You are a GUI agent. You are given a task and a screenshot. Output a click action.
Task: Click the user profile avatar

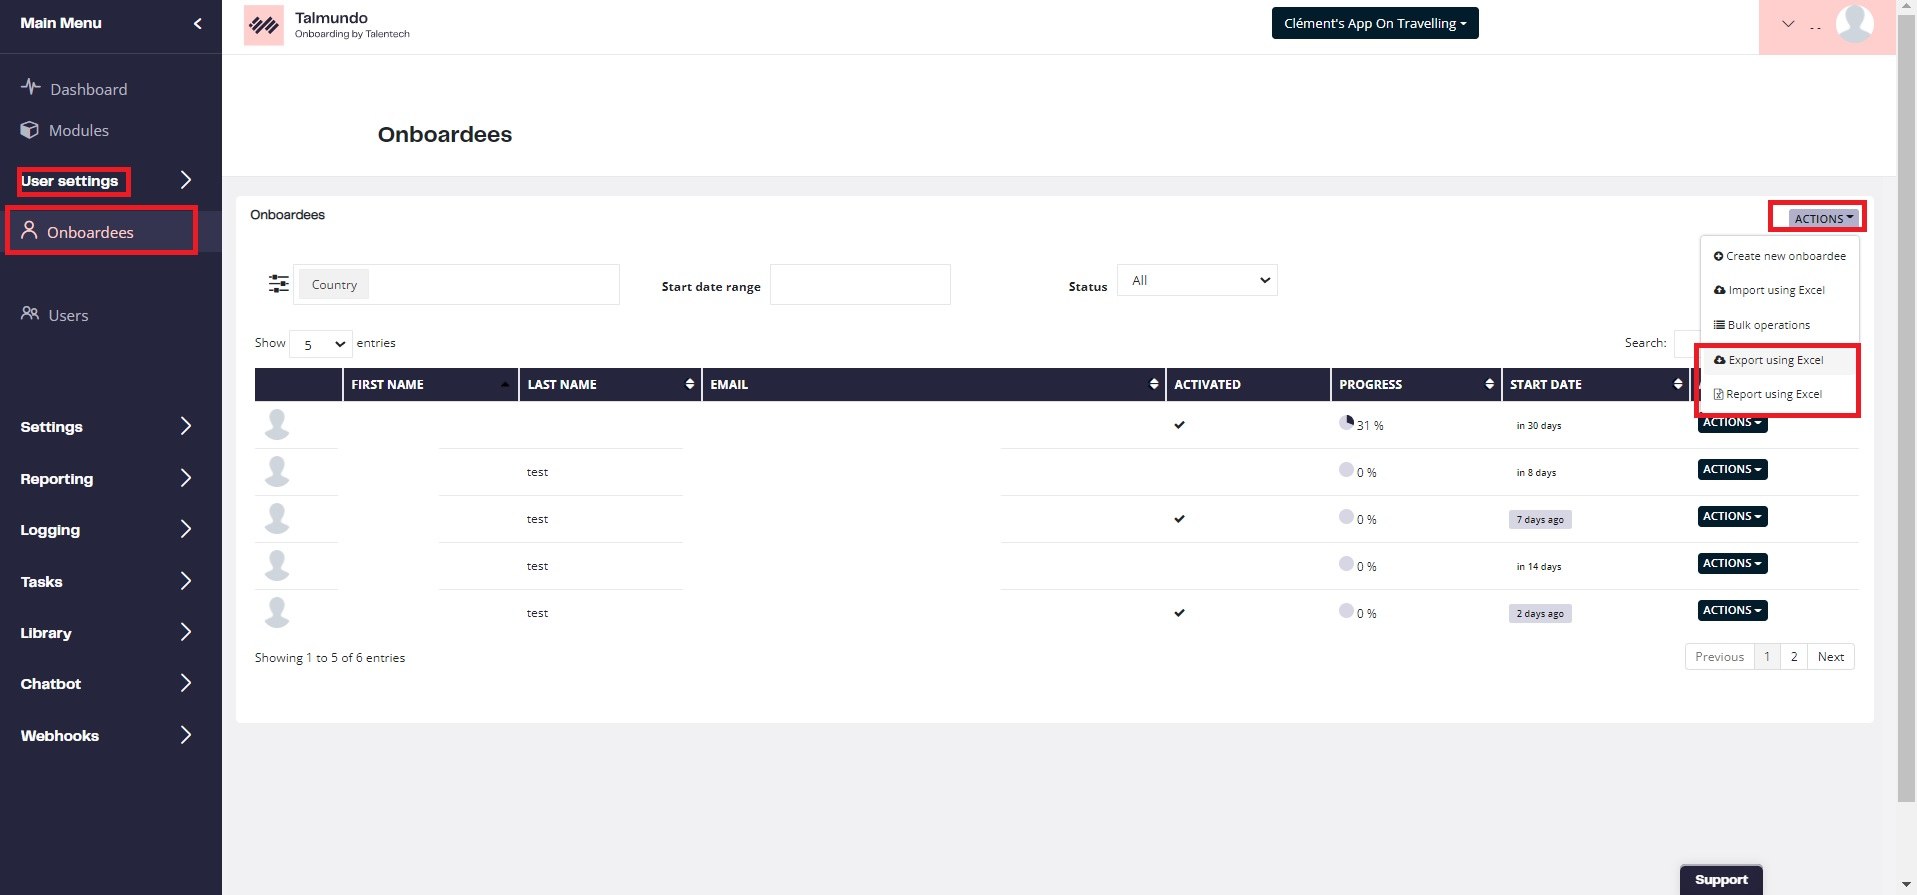click(x=1854, y=24)
